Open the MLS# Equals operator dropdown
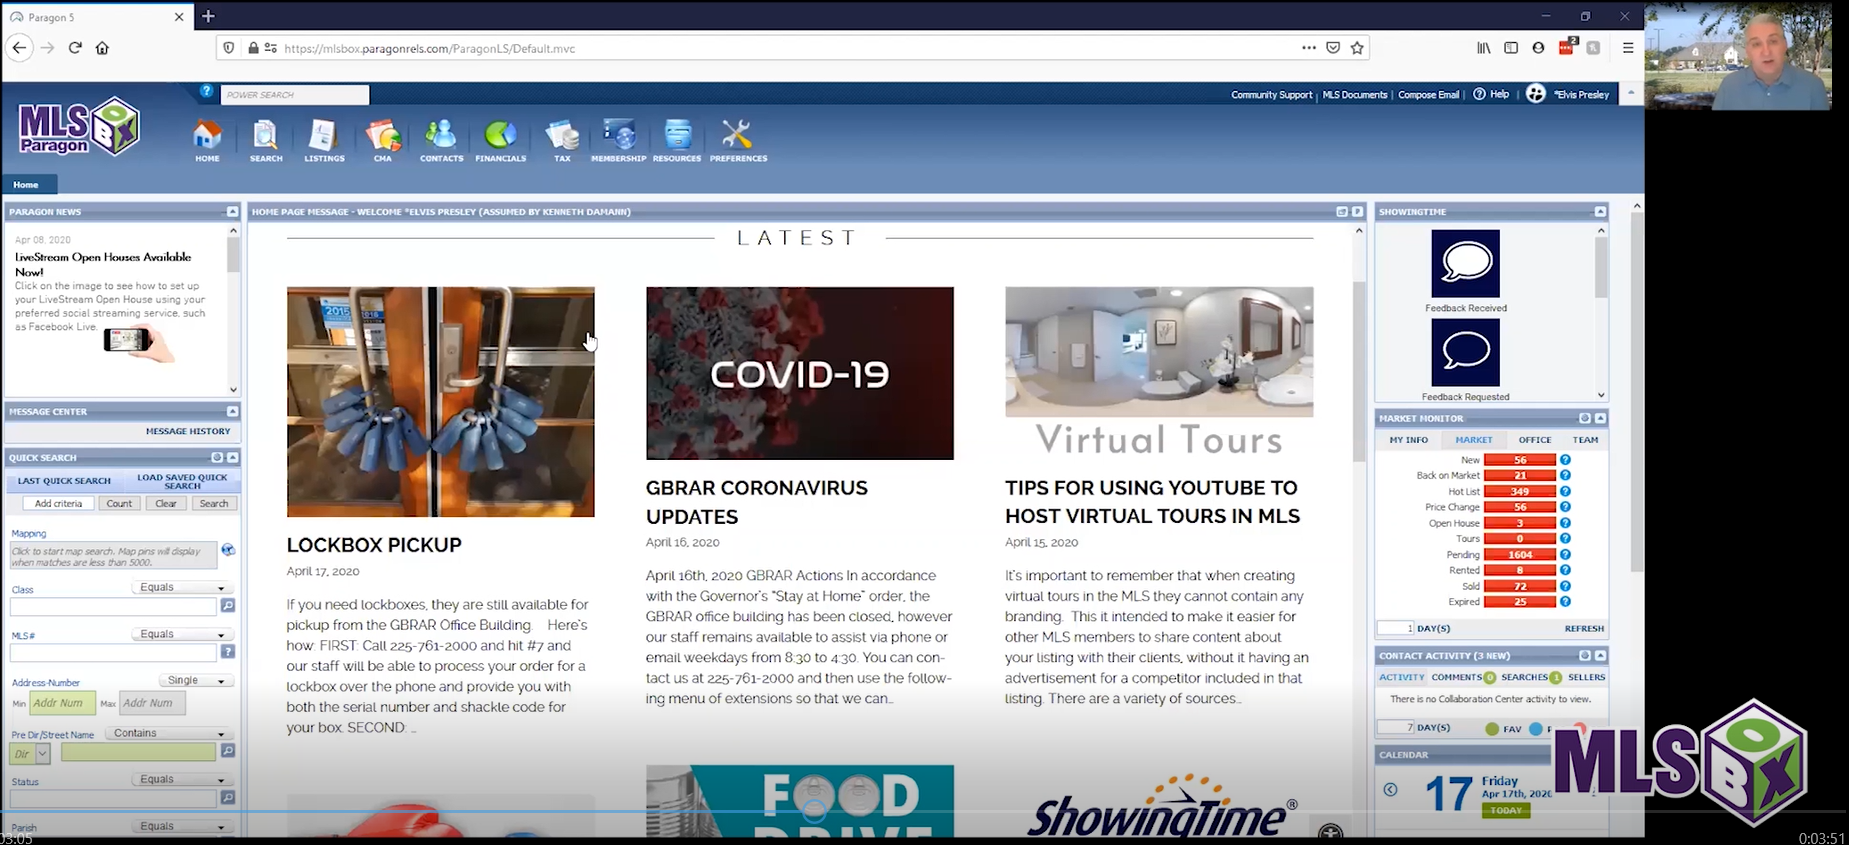1849x845 pixels. [182, 634]
